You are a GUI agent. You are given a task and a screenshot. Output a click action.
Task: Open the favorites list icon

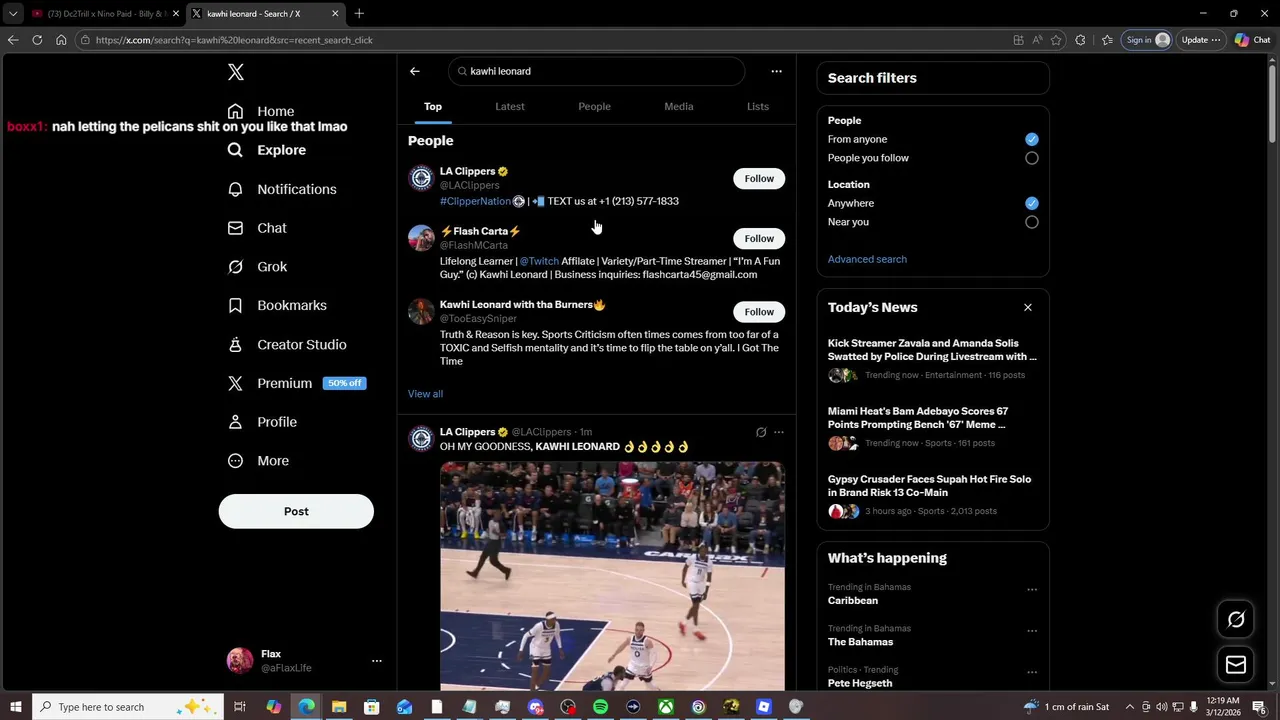[x=1107, y=40]
